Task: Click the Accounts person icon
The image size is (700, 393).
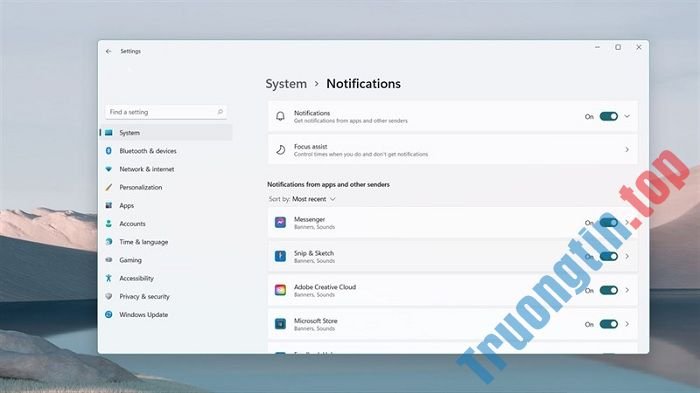Action: click(x=108, y=224)
